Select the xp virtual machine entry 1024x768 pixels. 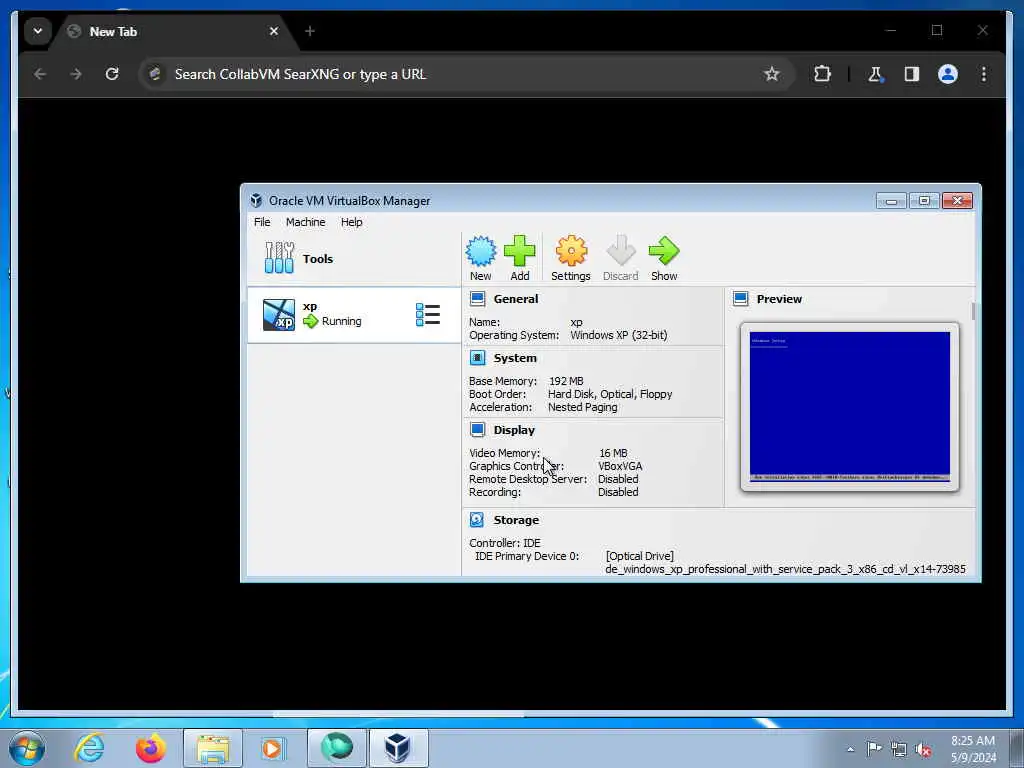tap(353, 315)
